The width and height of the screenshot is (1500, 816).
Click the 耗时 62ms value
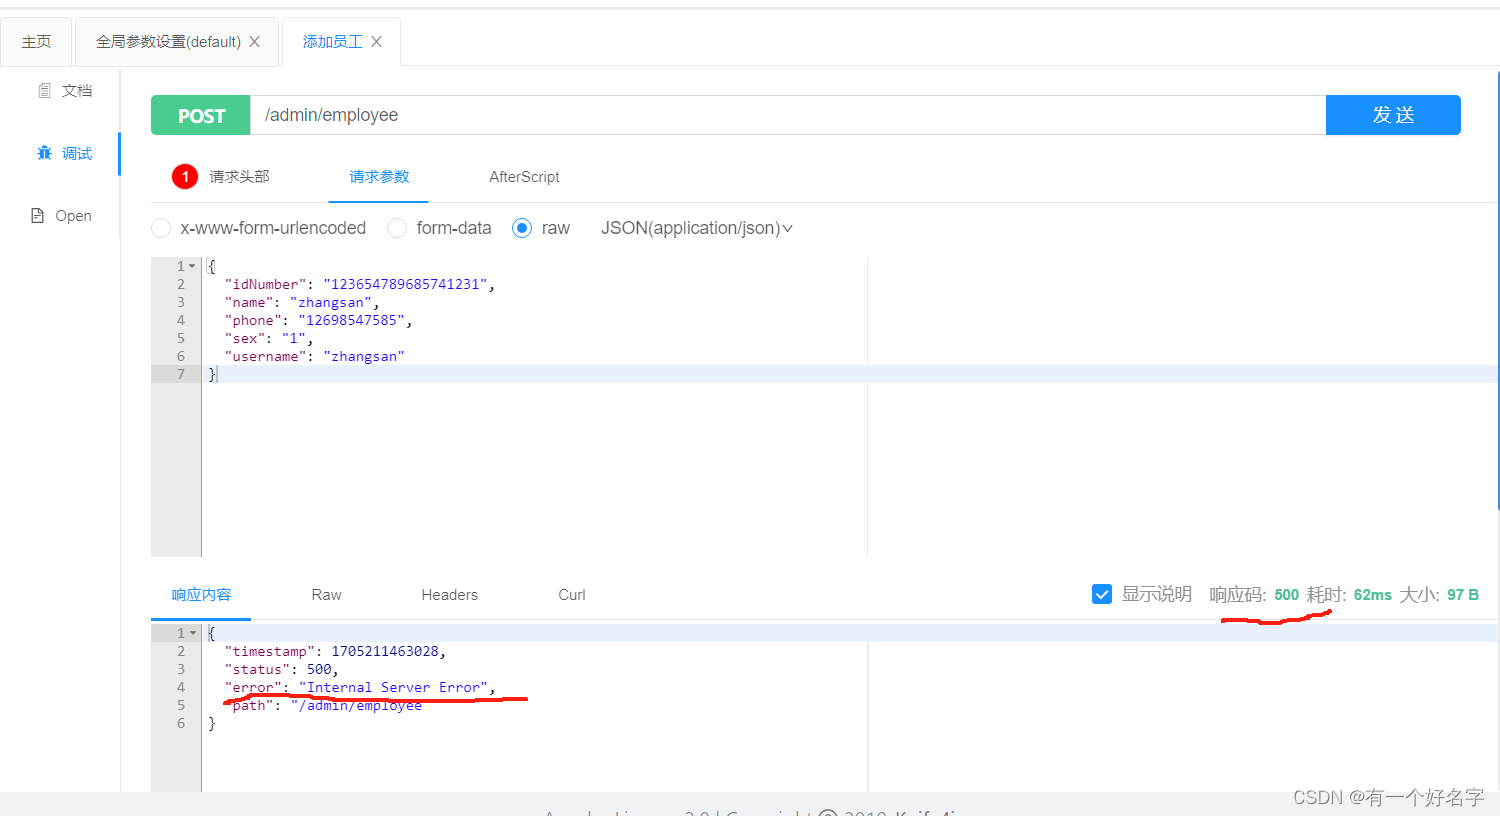1372,595
